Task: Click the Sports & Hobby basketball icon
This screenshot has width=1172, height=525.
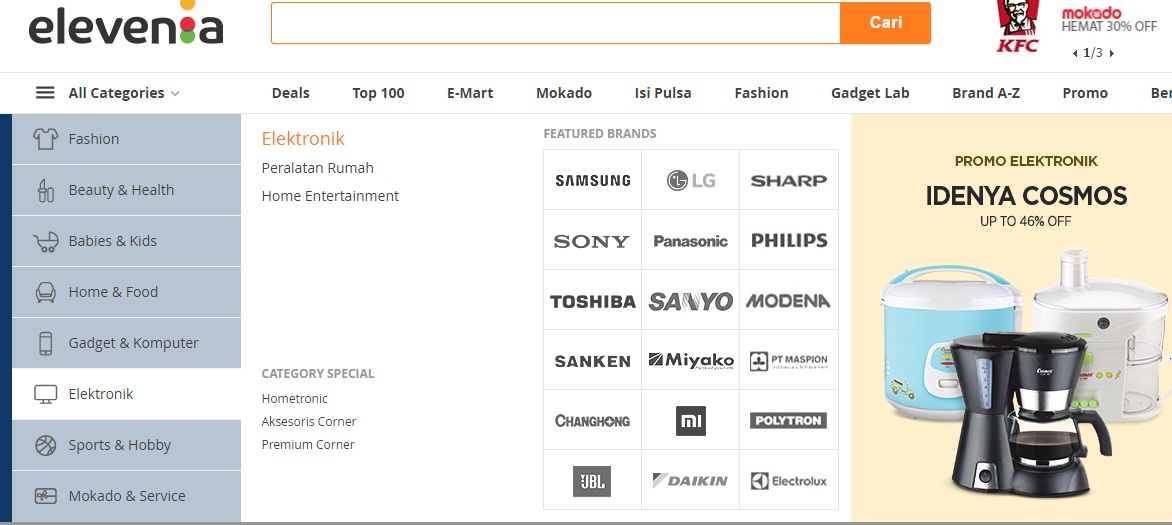Action: tap(46, 445)
